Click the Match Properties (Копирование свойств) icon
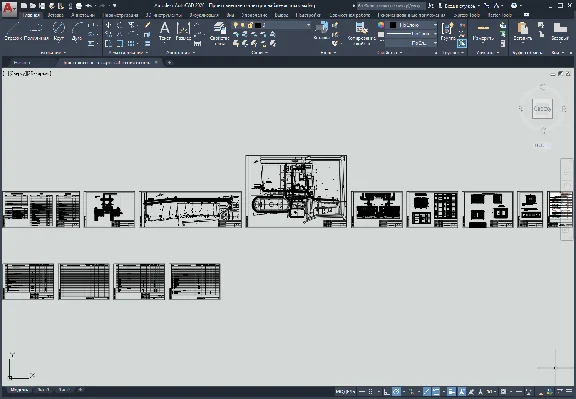This screenshot has width=576, height=399. tap(361, 32)
